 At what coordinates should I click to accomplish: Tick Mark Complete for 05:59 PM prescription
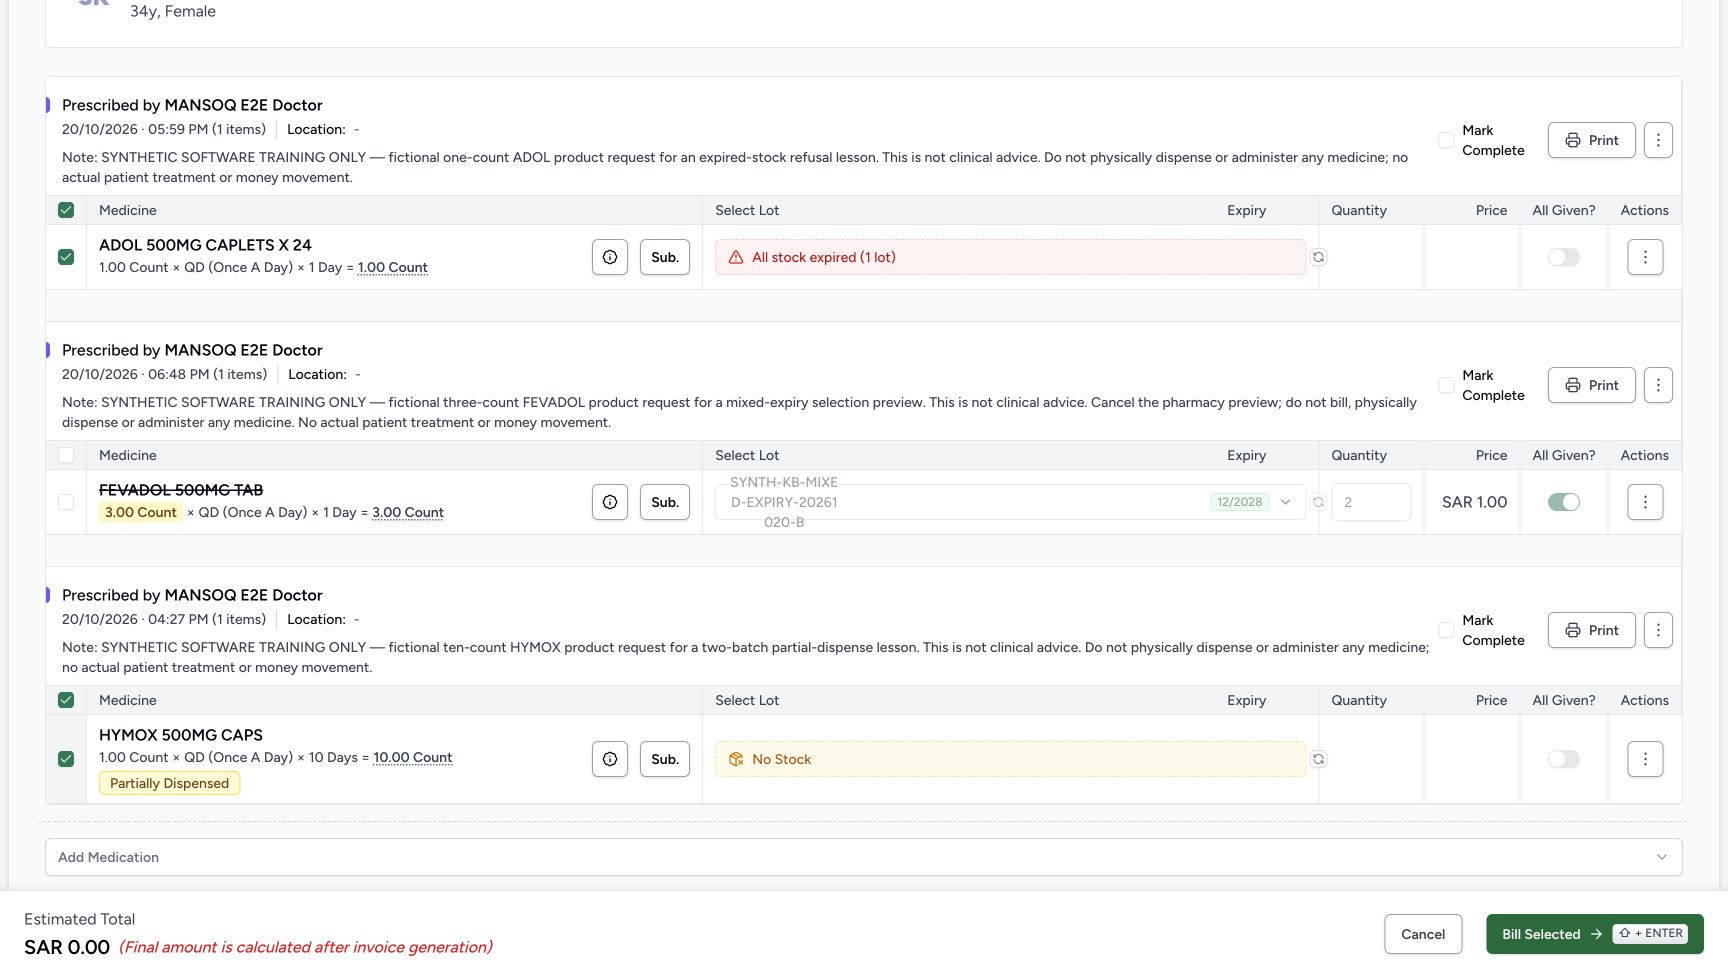coord(1446,140)
